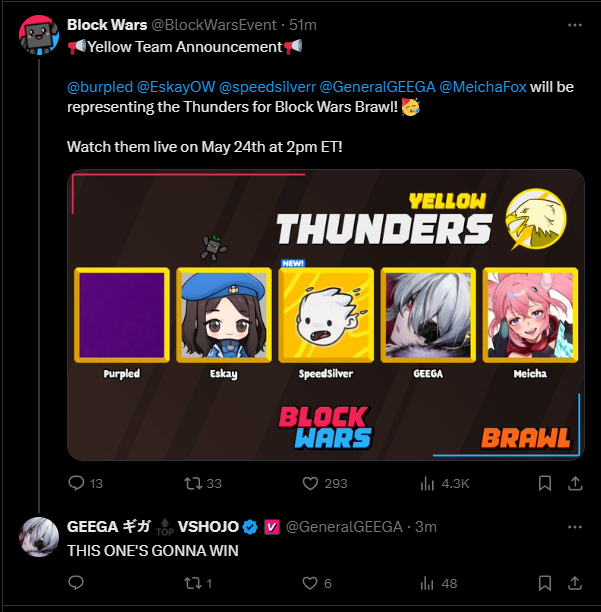Reply to GEEGA's comment
This screenshot has height=612, width=601.
coord(76,583)
